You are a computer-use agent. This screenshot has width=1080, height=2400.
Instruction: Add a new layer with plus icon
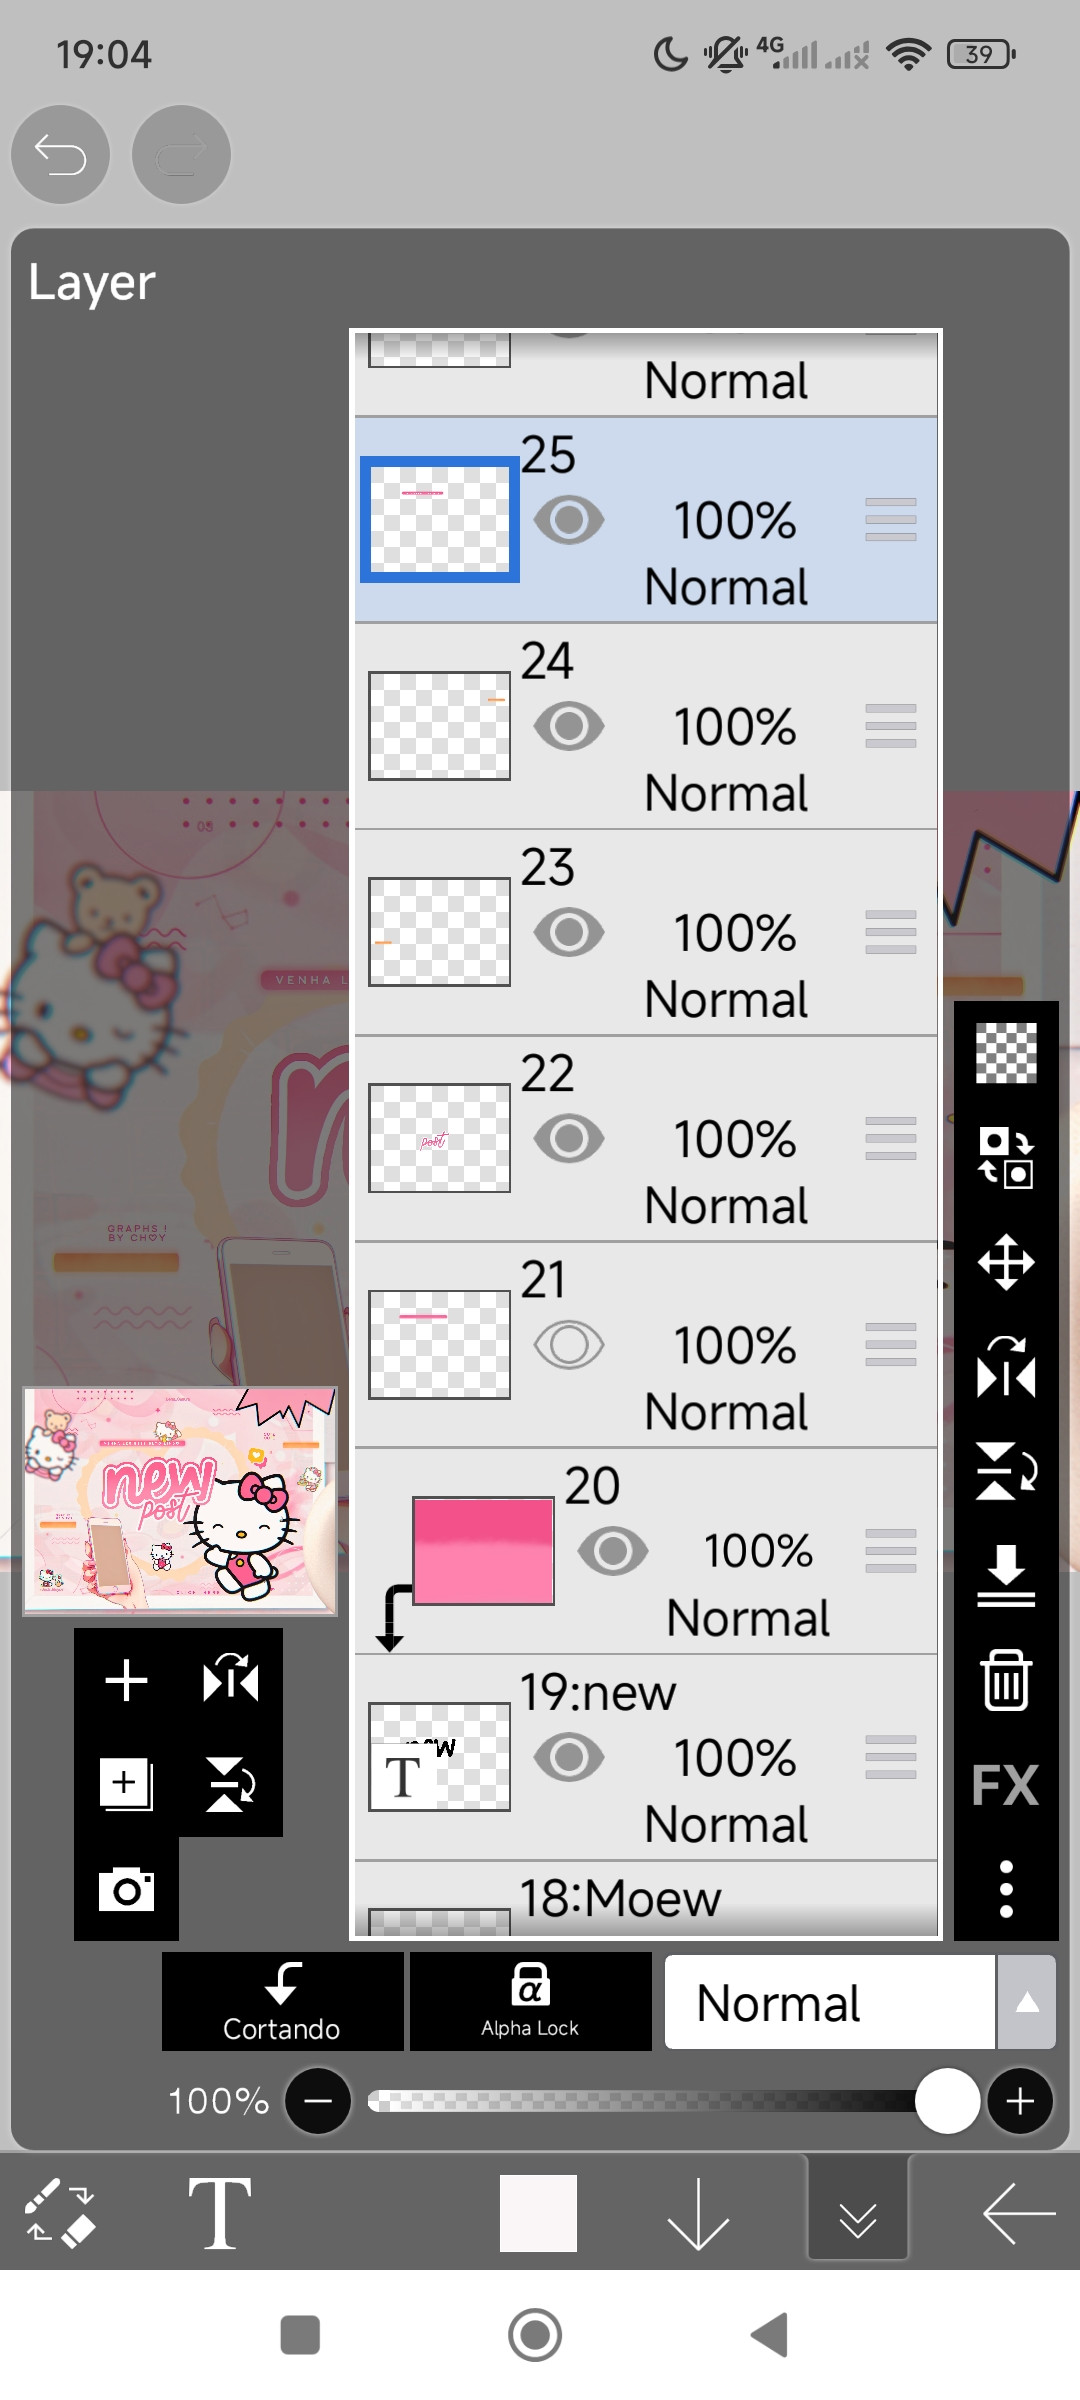point(126,1679)
